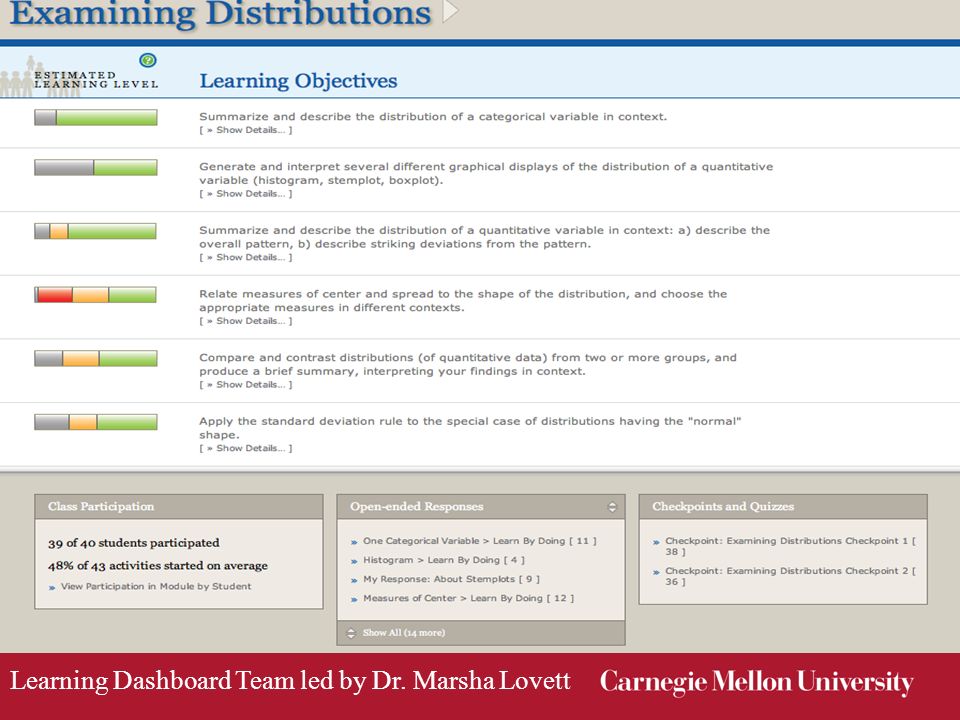Image resolution: width=960 pixels, height=720 pixels.
Task: Show details for compare and contrast distributions objective
Action: [x=246, y=384]
